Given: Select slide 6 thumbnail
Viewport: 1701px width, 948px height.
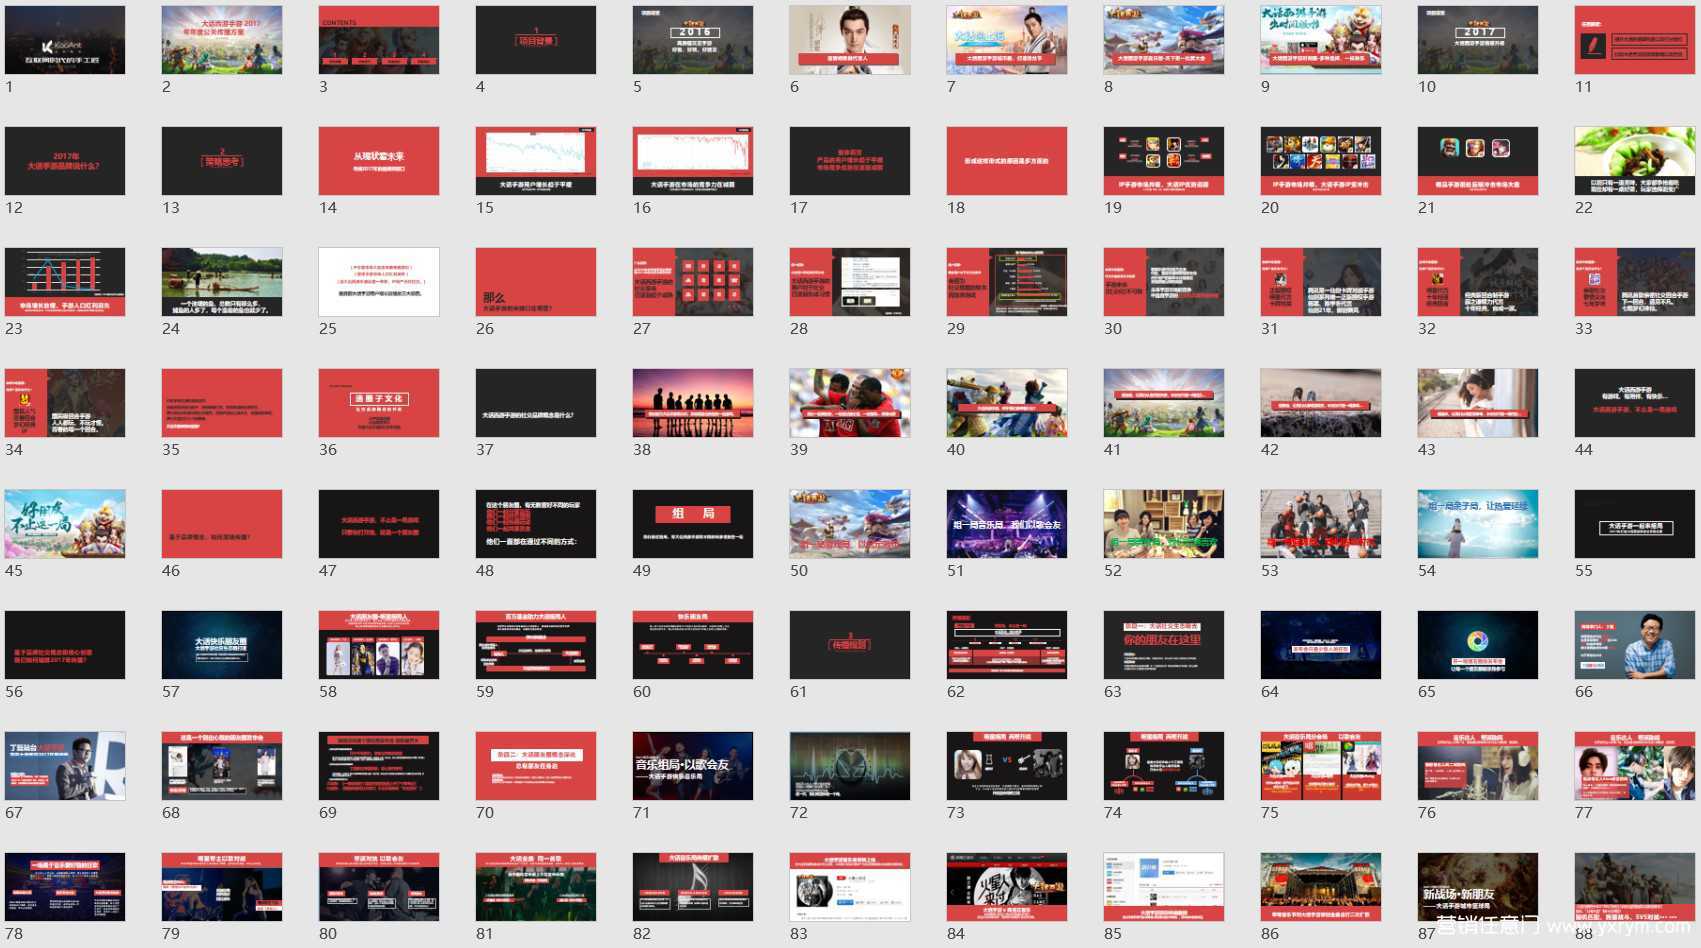Looking at the screenshot, I should click(x=850, y=40).
